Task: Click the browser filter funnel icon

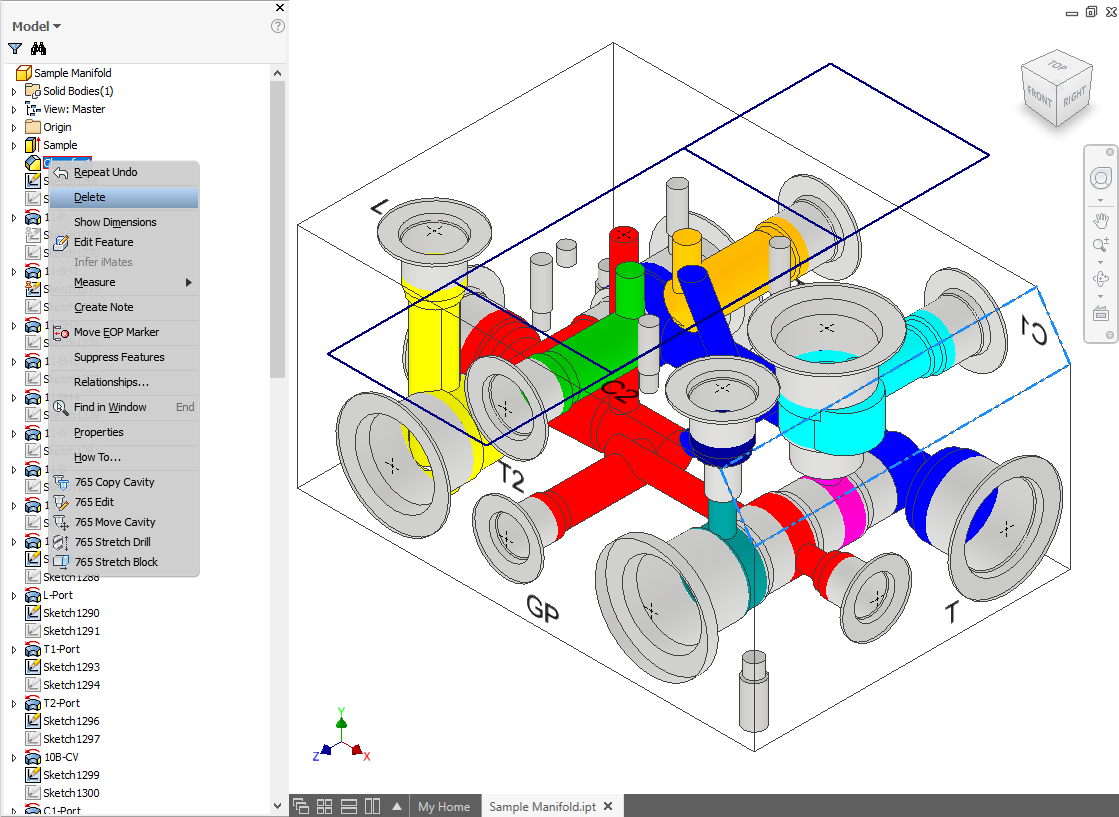Action: (x=15, y=48)
